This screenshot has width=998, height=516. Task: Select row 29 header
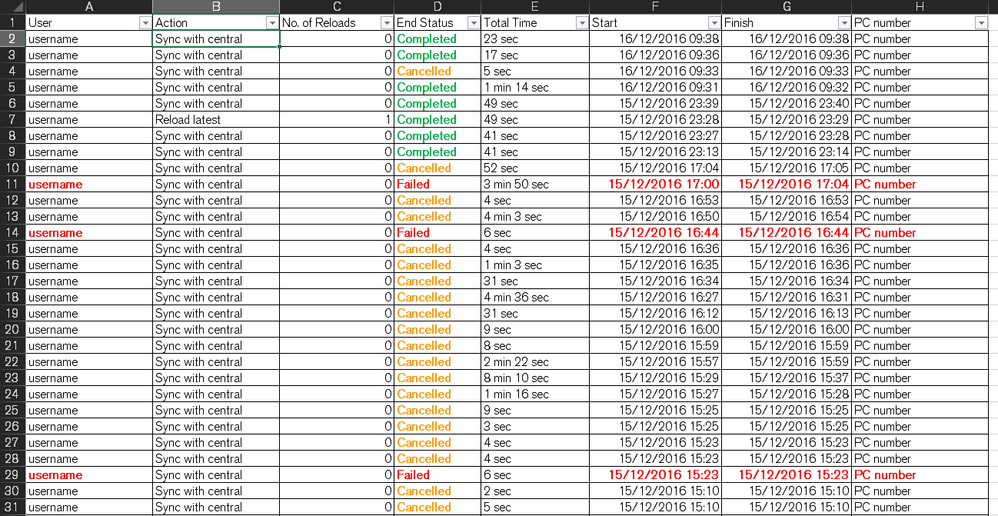click(13, 475)
